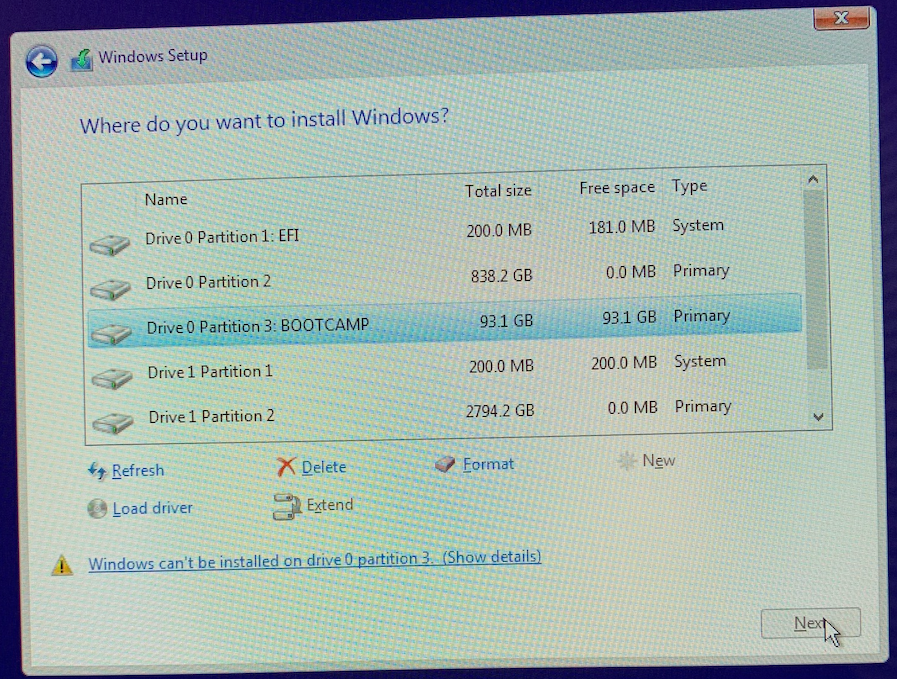
Task: Close the Windows Setup window
Action: (x=842, y=18)
